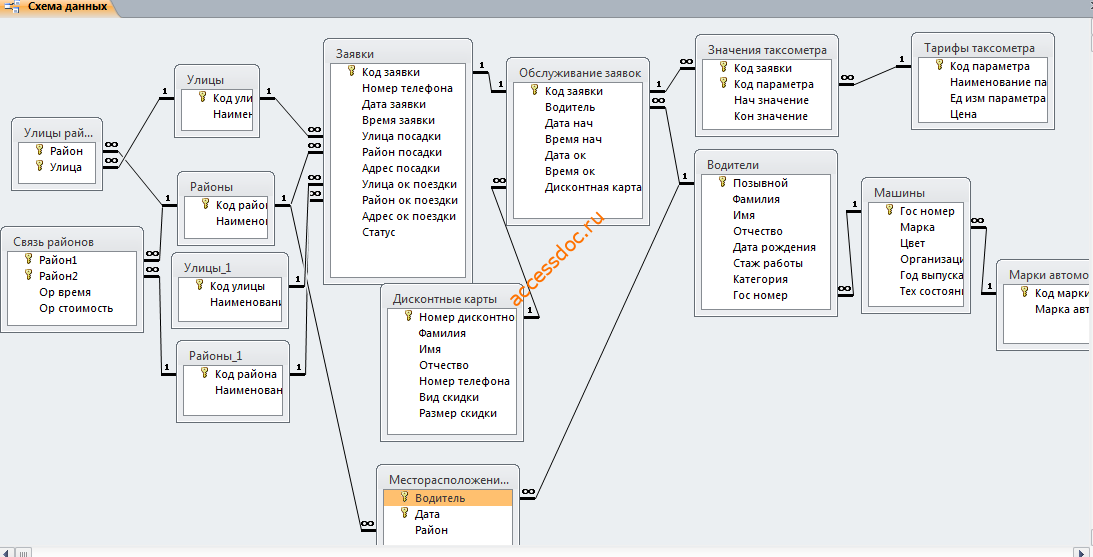Click the relationships icon on Схема данных tab

pos(11,6)
